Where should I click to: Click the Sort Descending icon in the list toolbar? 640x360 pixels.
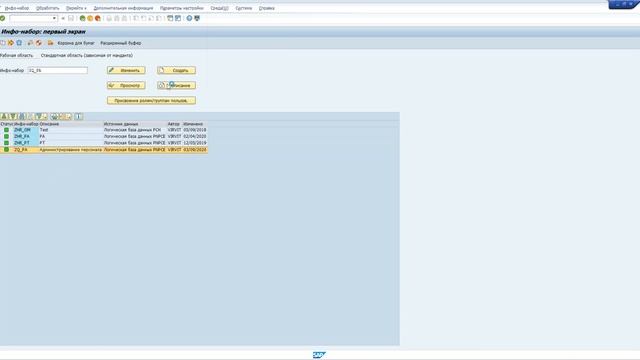click(x=13, y=117)
